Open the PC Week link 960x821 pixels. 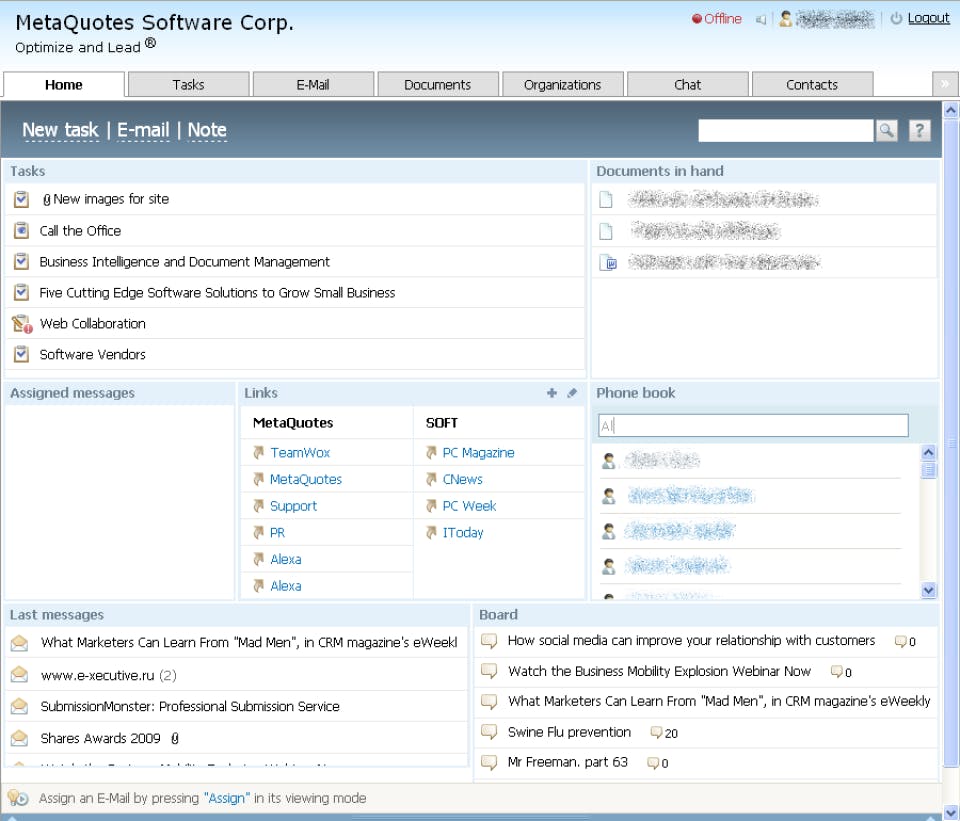(469, 506)
